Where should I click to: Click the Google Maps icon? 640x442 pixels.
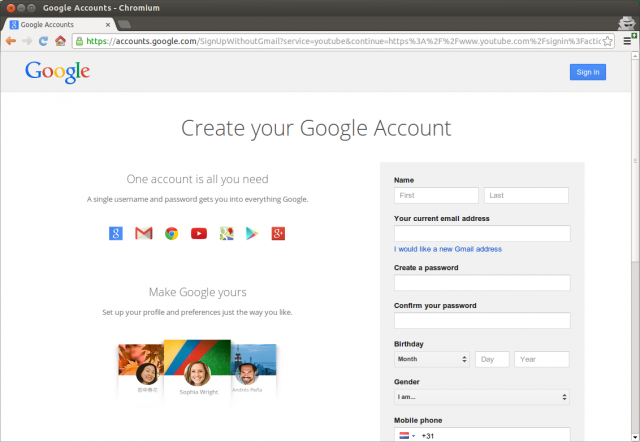tap(227, 233)
